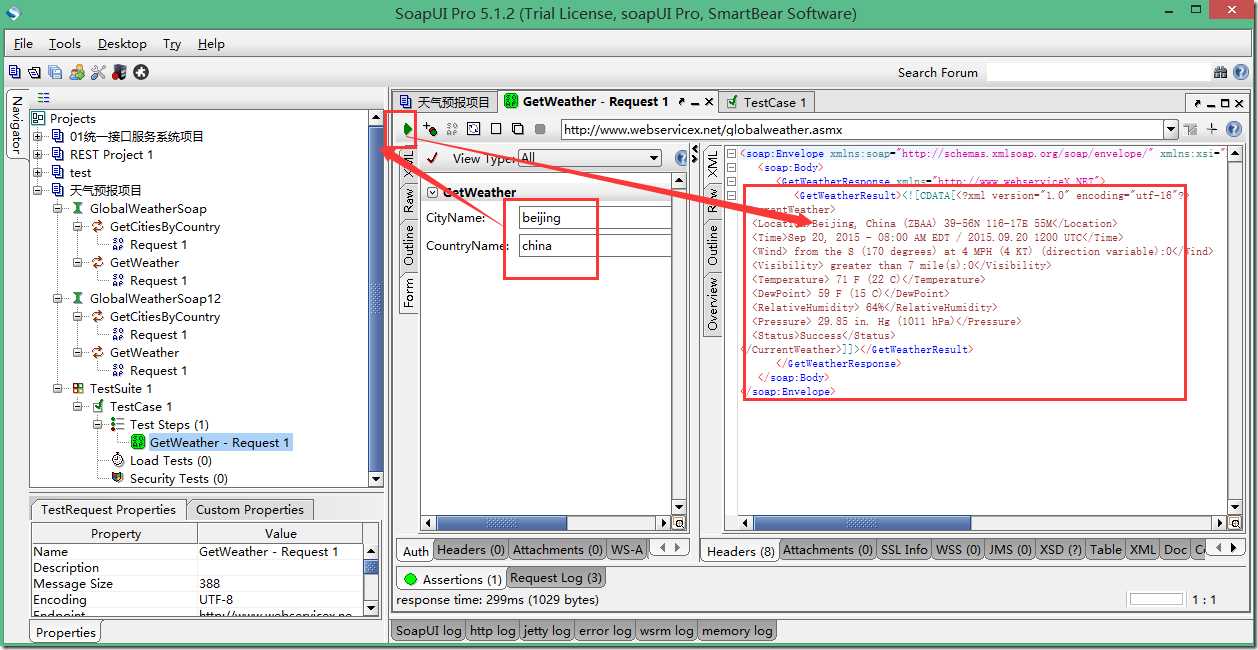1258x650 pixels.
Task: Click the blue circular-arrows icon in the request toolbar
Action: pos(474,129)
